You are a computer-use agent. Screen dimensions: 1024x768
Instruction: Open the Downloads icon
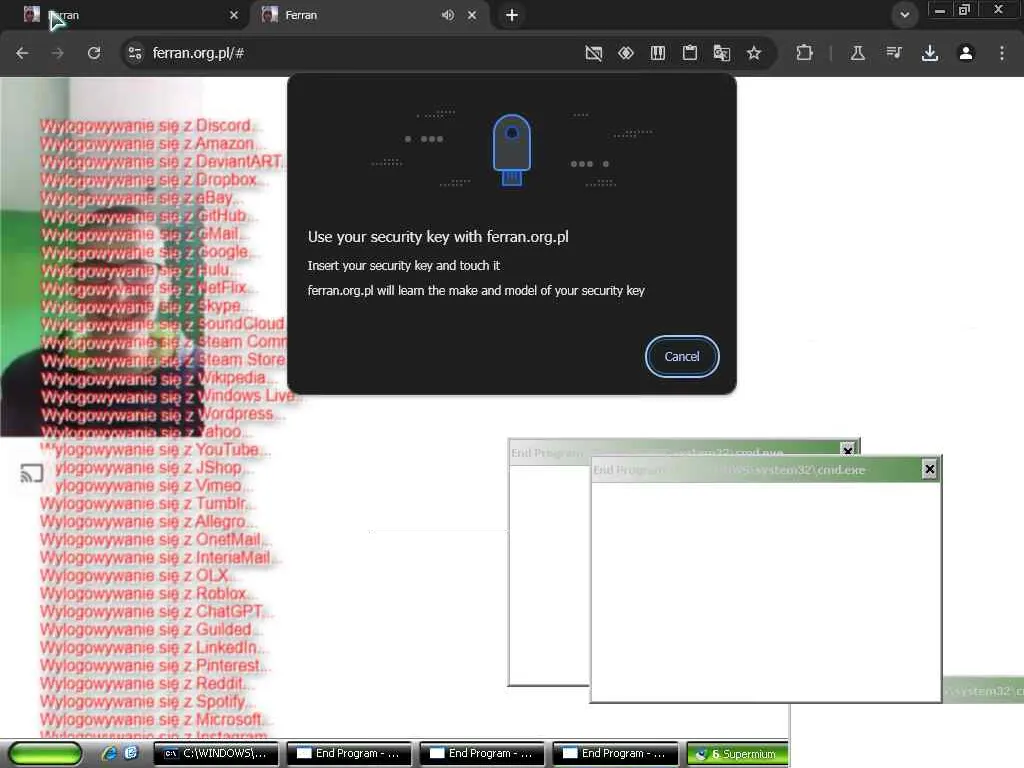930,53
